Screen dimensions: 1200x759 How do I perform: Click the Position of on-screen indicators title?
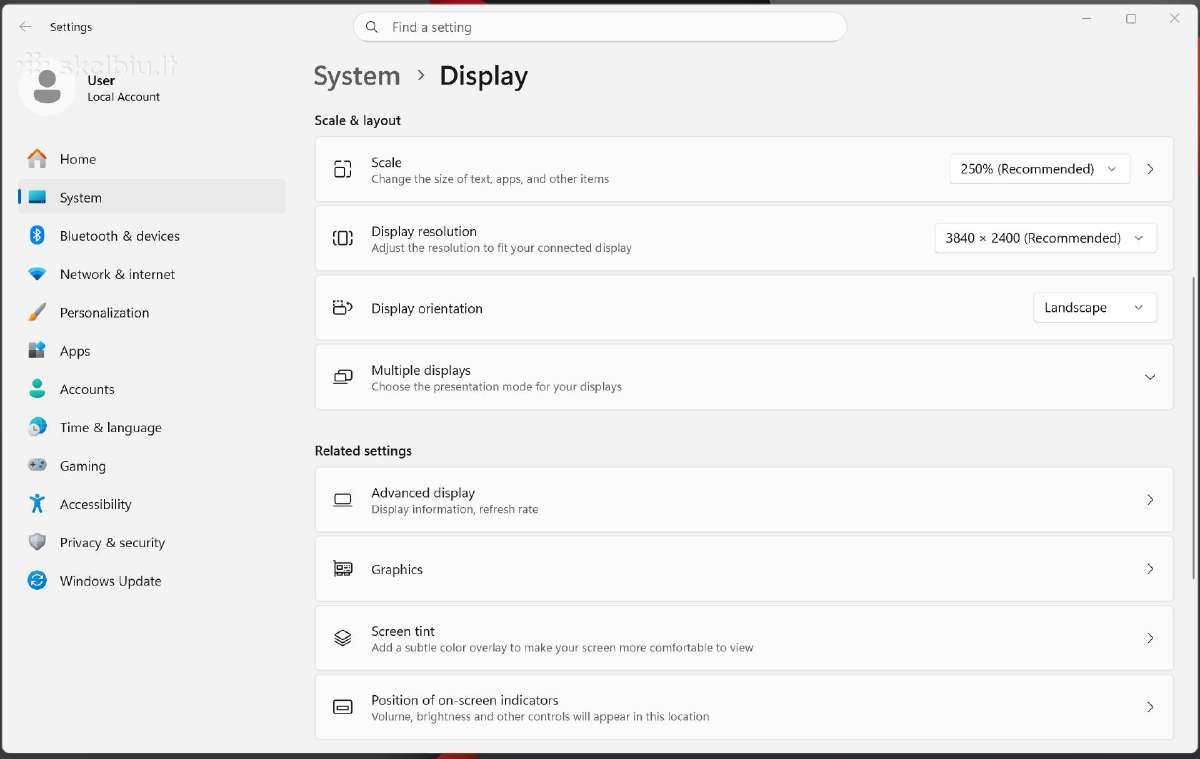pos(465,700)
